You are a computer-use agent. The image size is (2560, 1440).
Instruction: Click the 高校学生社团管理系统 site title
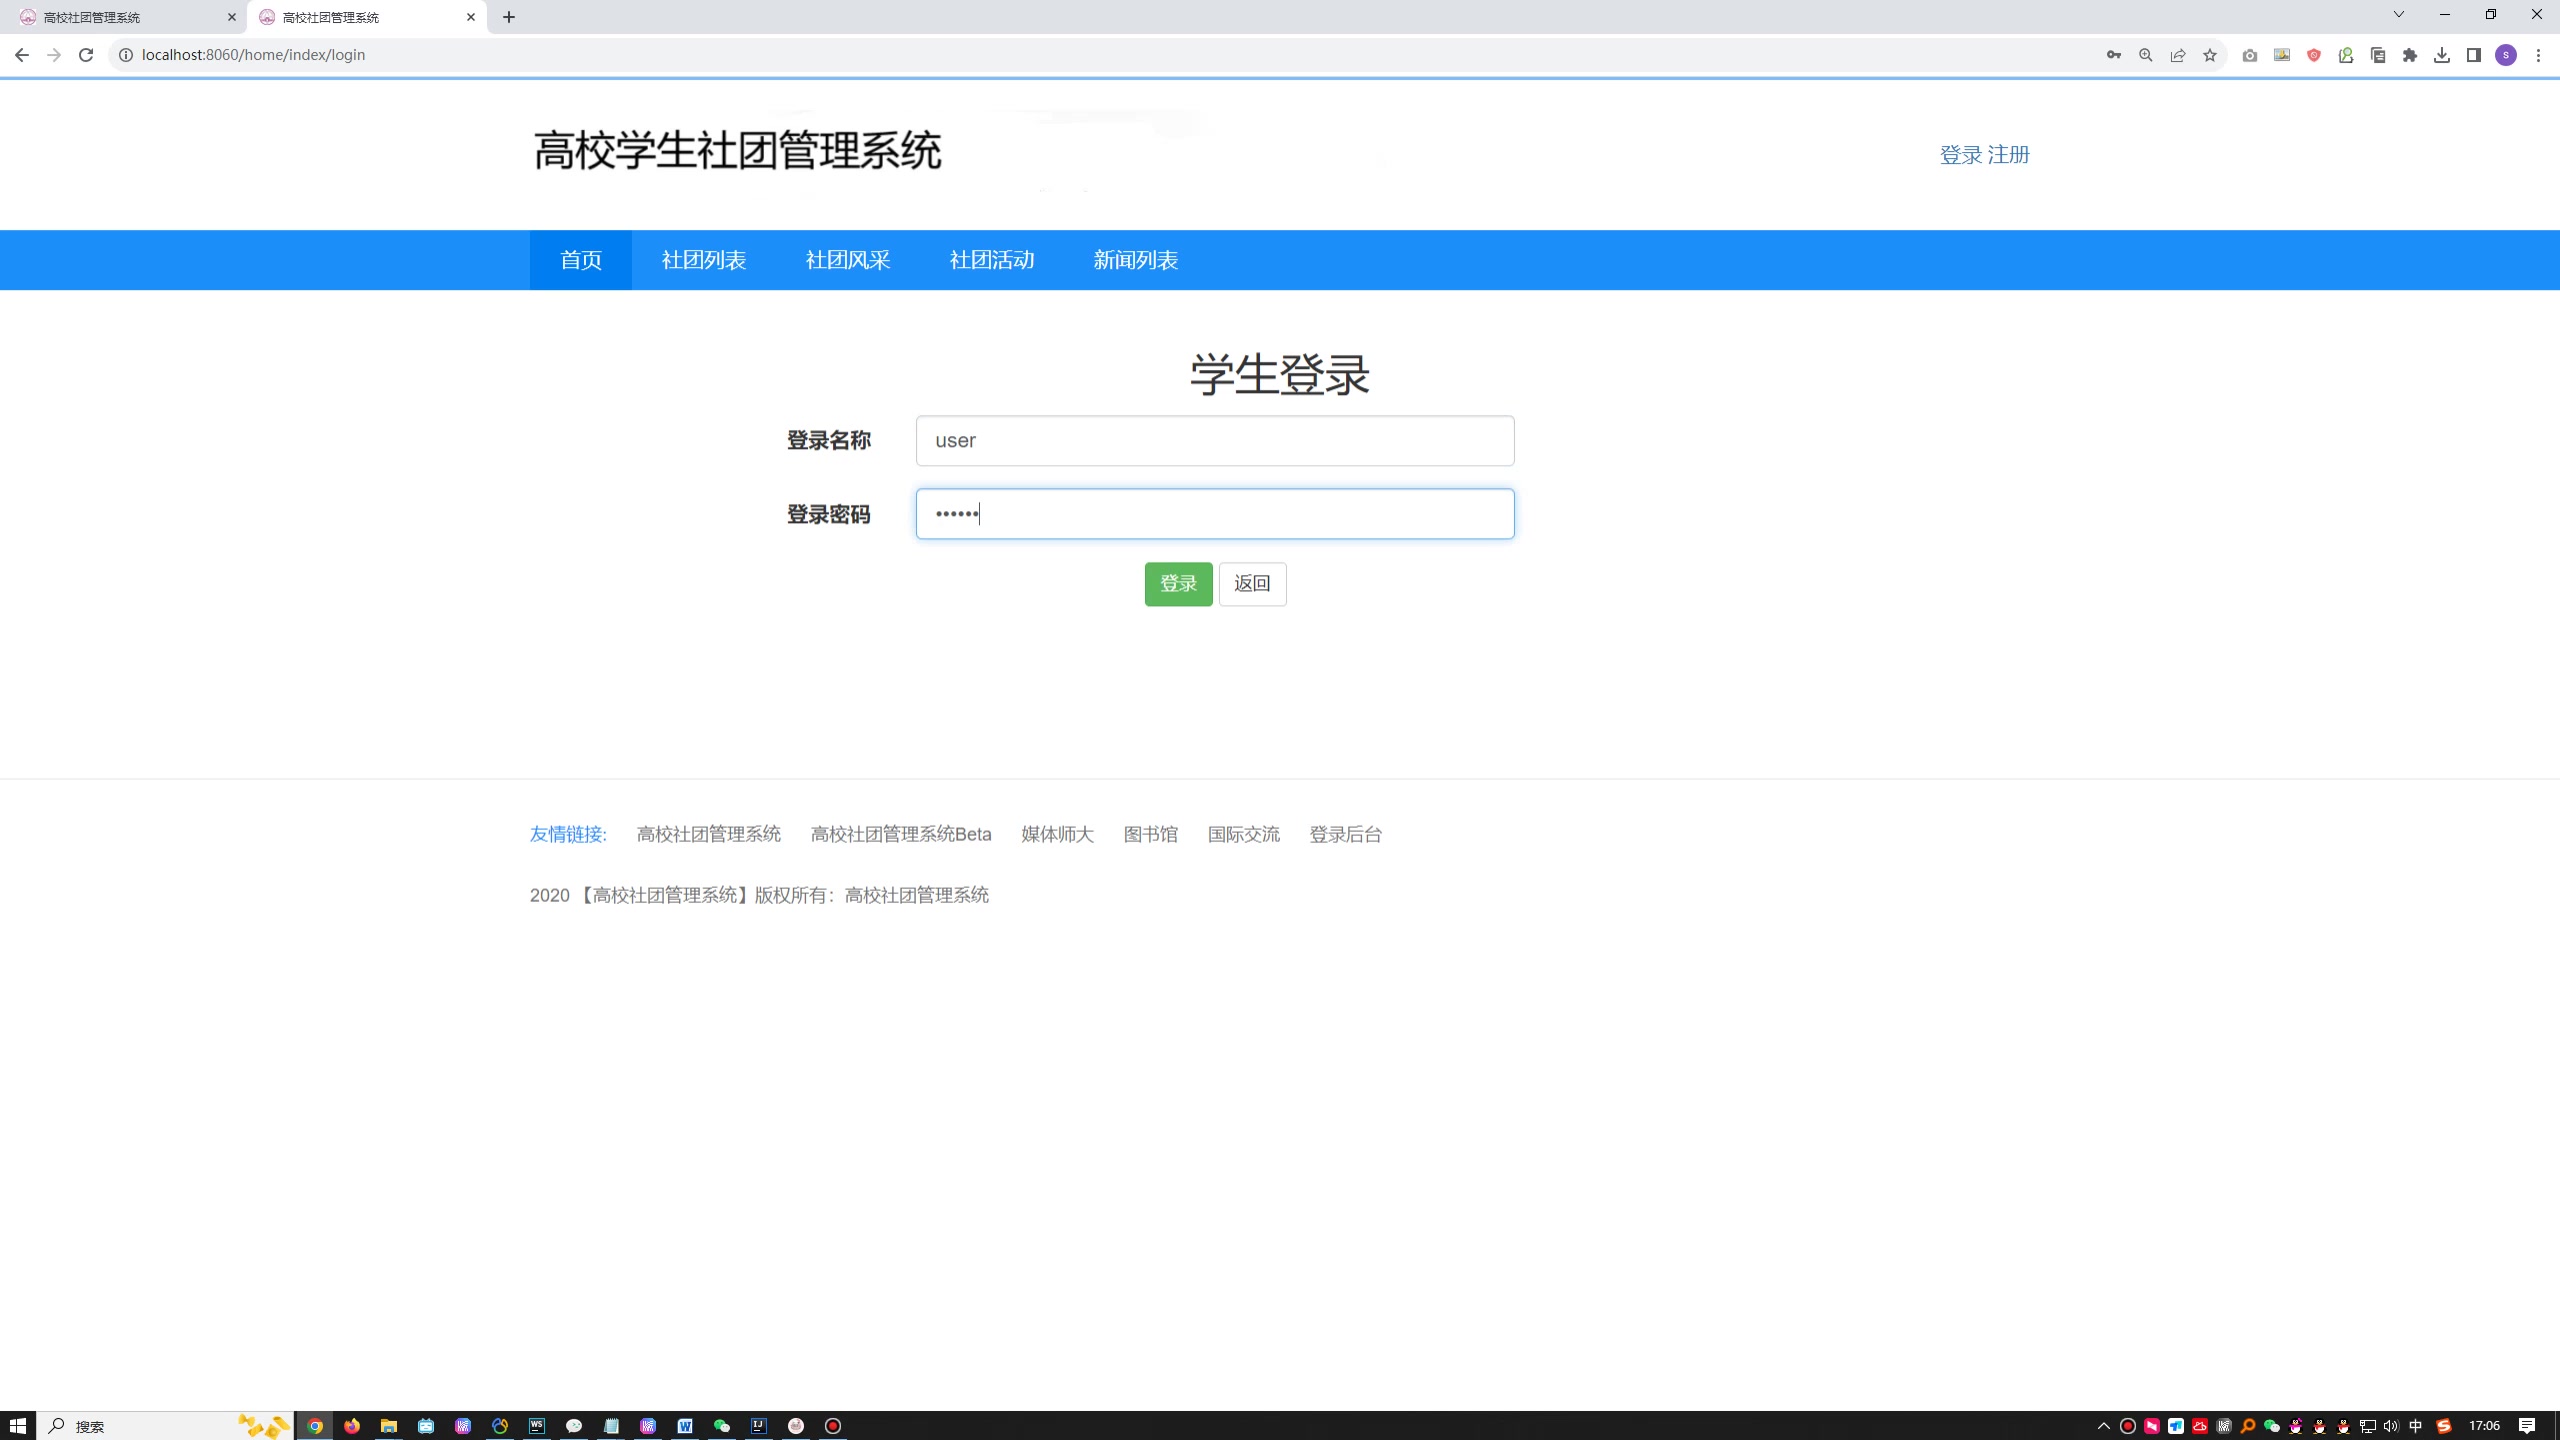click(737, 151)
